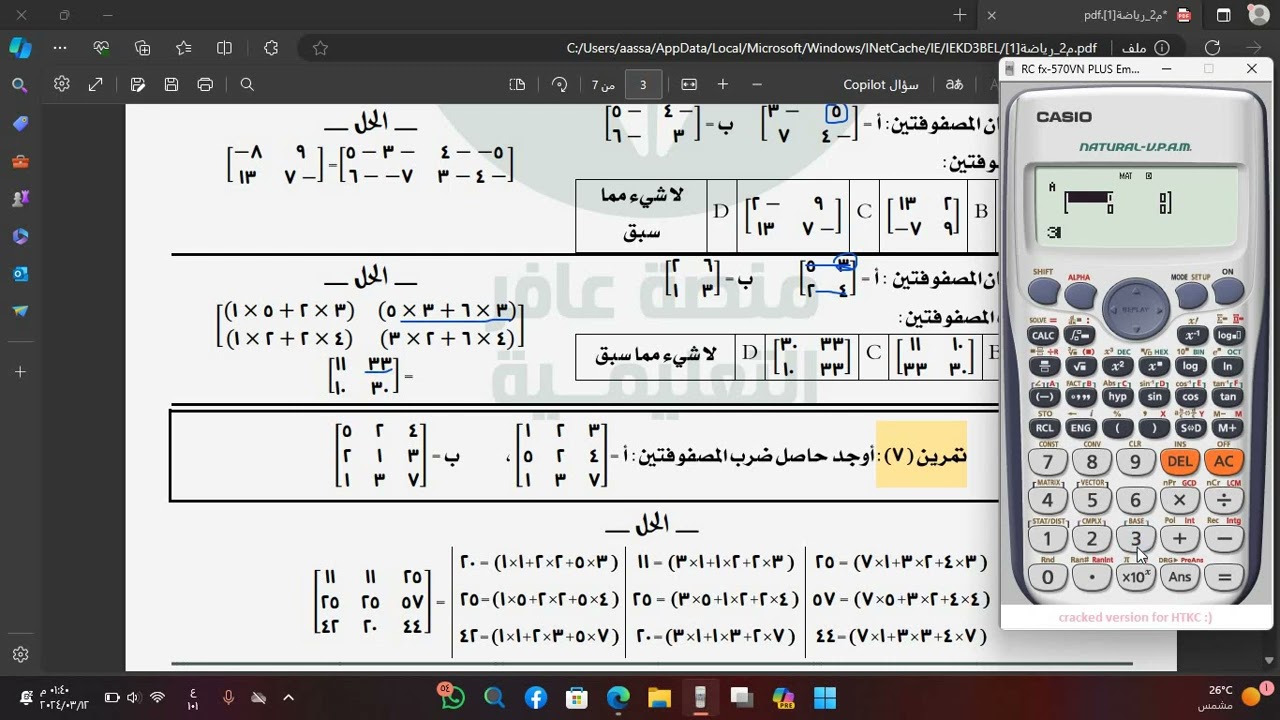Open Copilot from the Edge sidebar

(20, 48)
